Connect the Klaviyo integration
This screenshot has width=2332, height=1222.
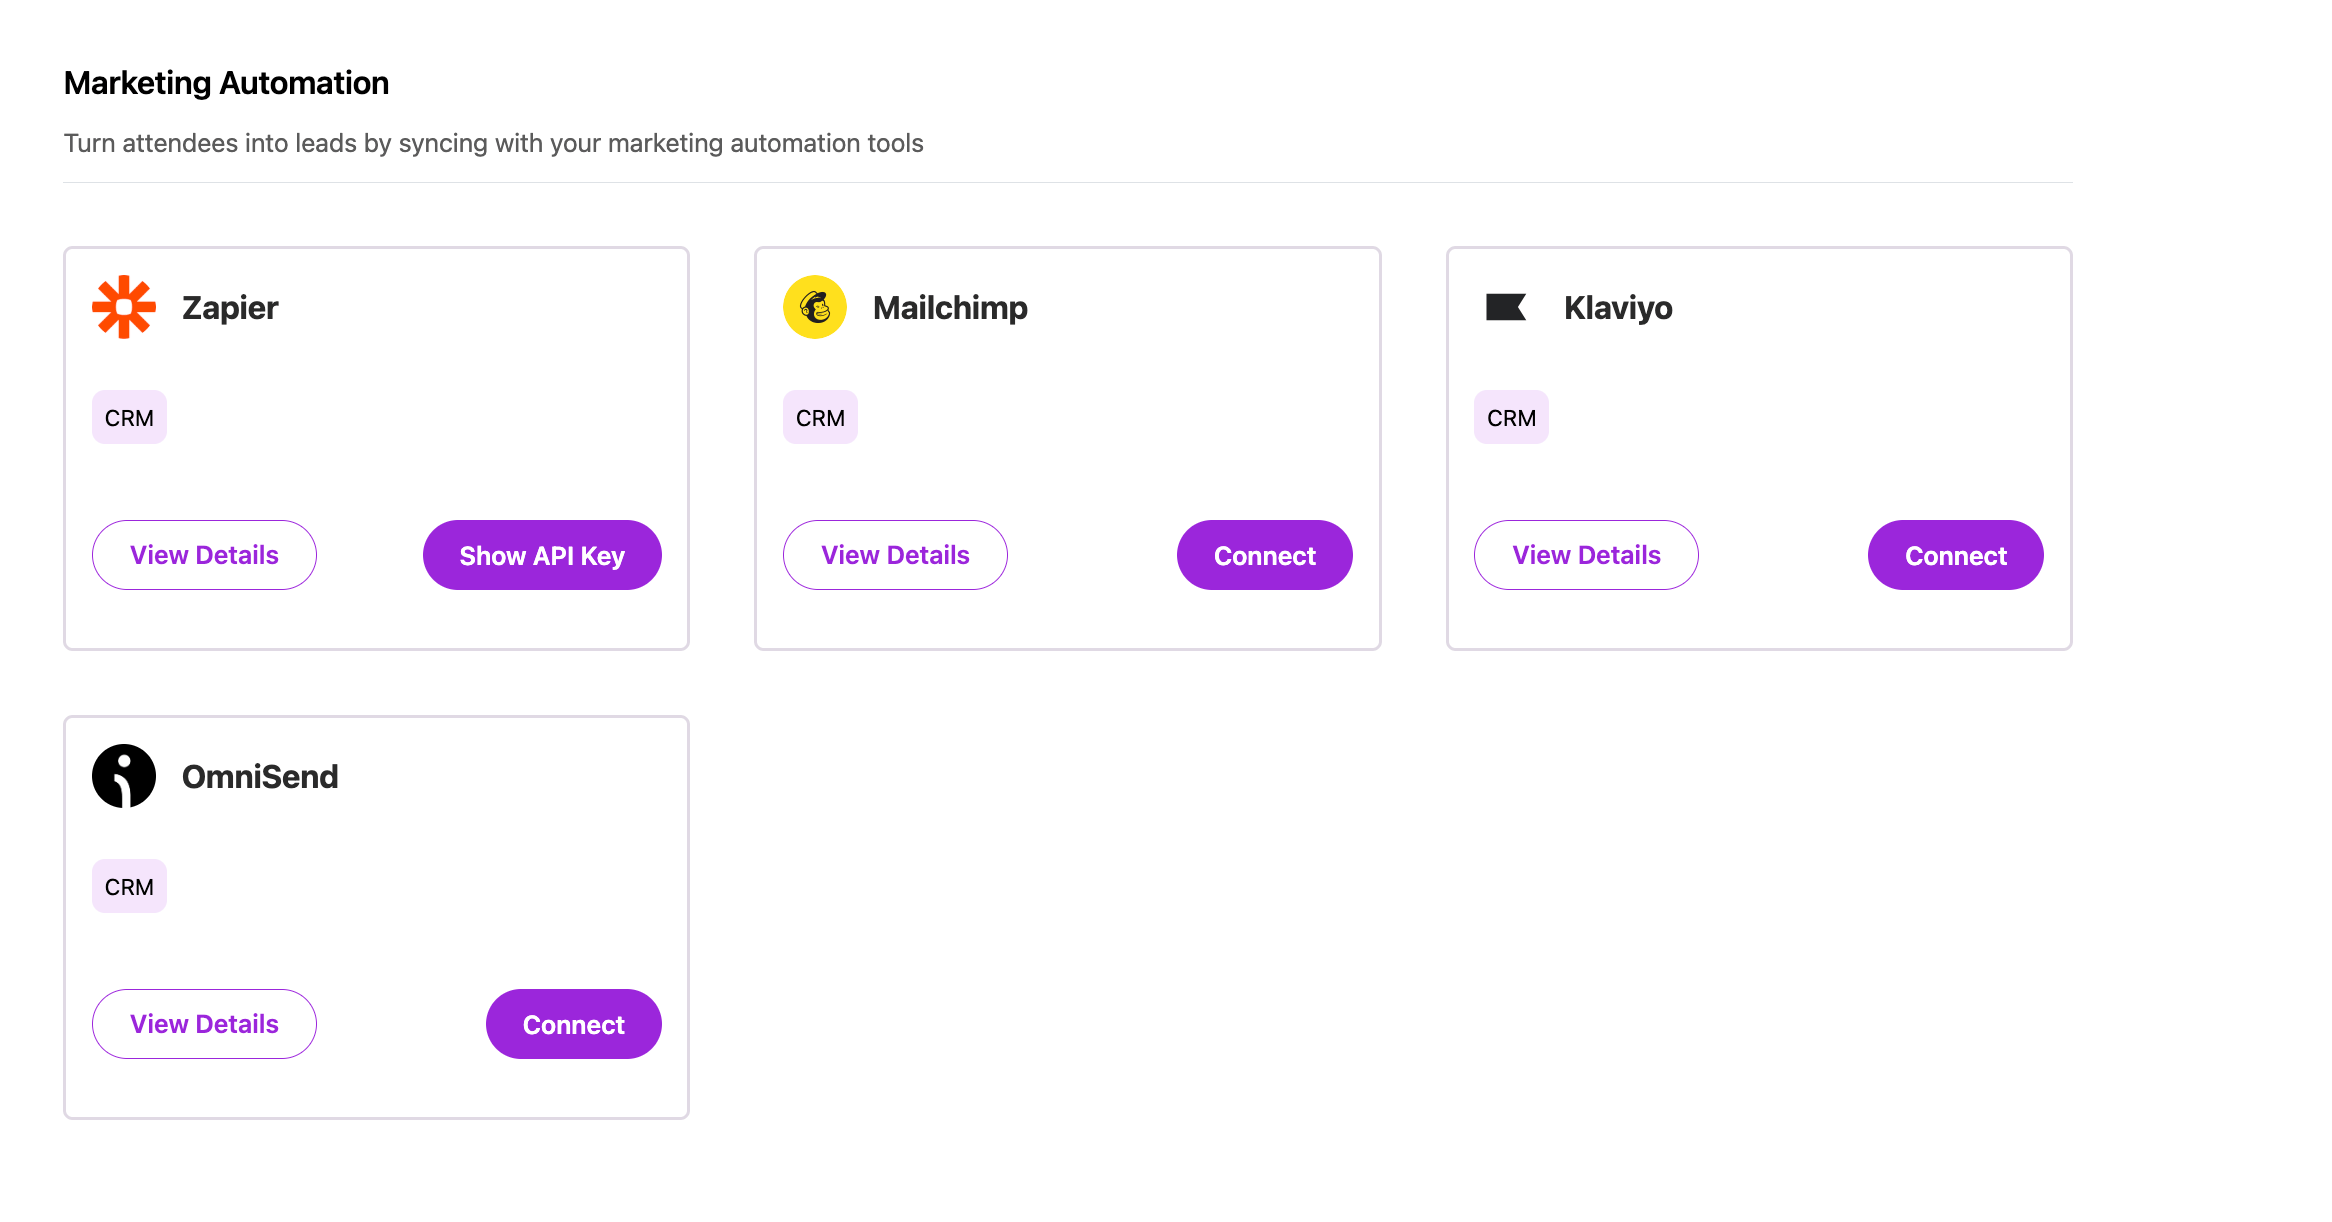[x=1956, y=555]
